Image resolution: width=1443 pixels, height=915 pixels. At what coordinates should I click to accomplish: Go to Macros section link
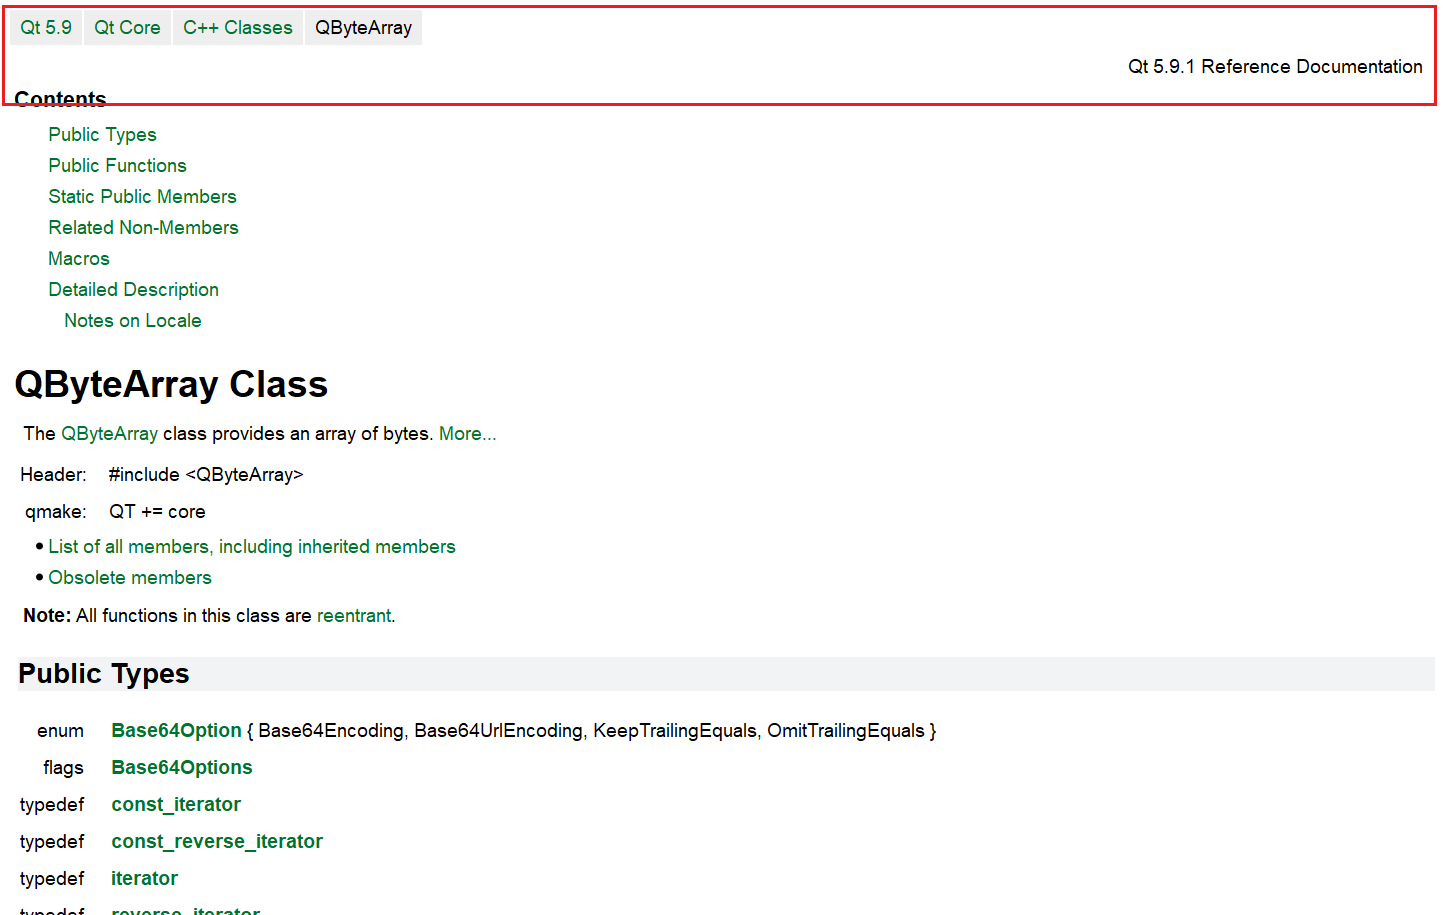[79, 259]
